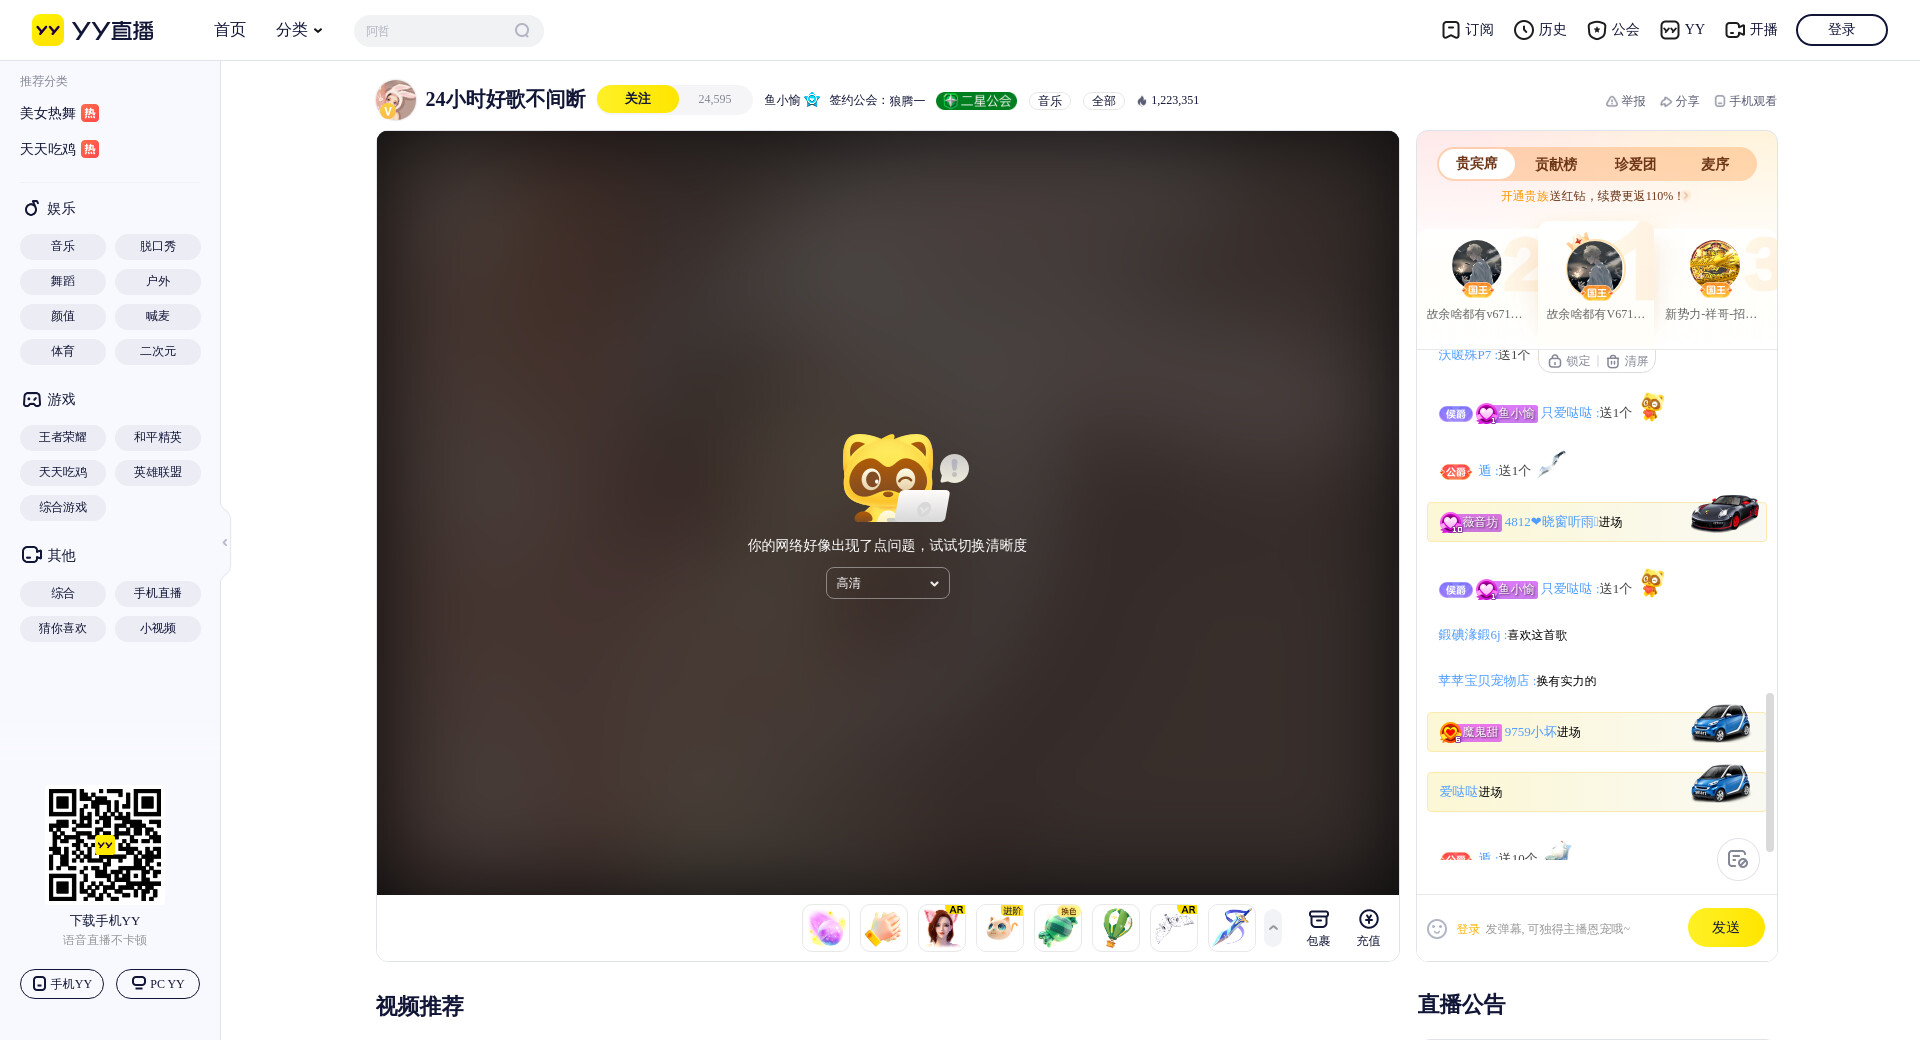This screenshot has width=1920, height=1040.
Task: Choose 英雄联盟 game category
Action: [158, 472]
